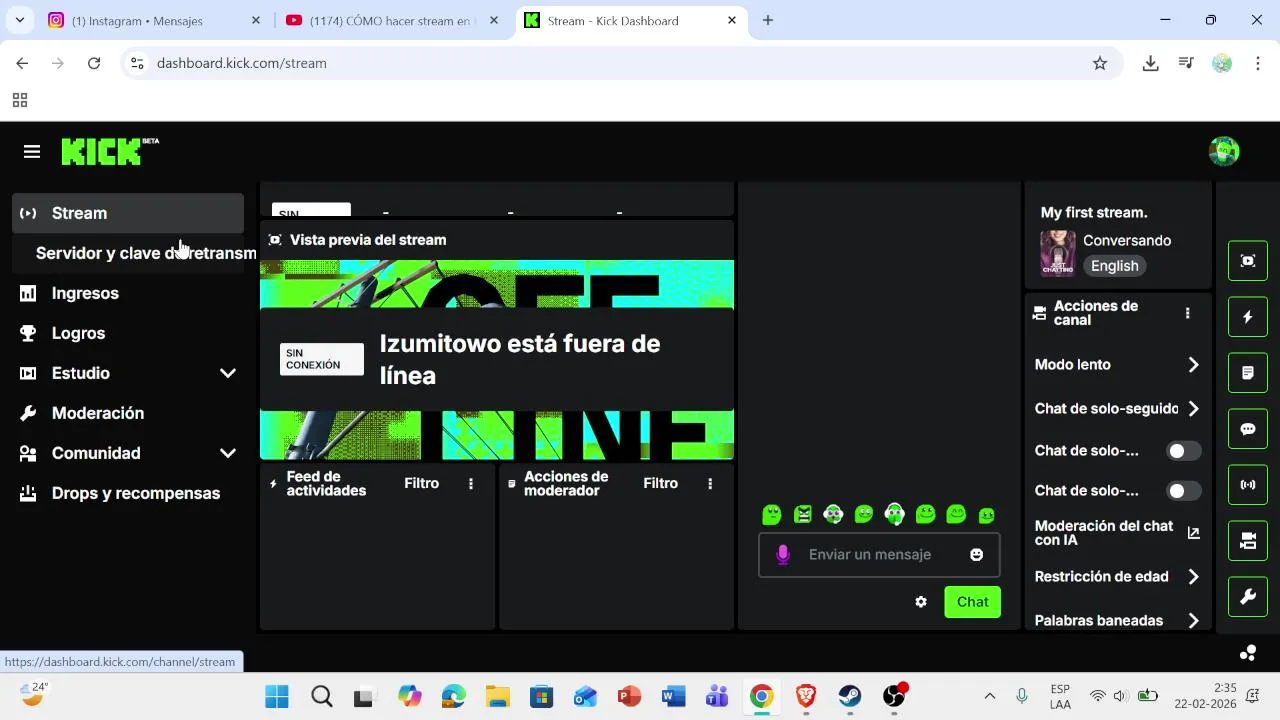Insert the angry green emote in chat
The width and height of the screenshot is (1280, 720).
[803, 514]
